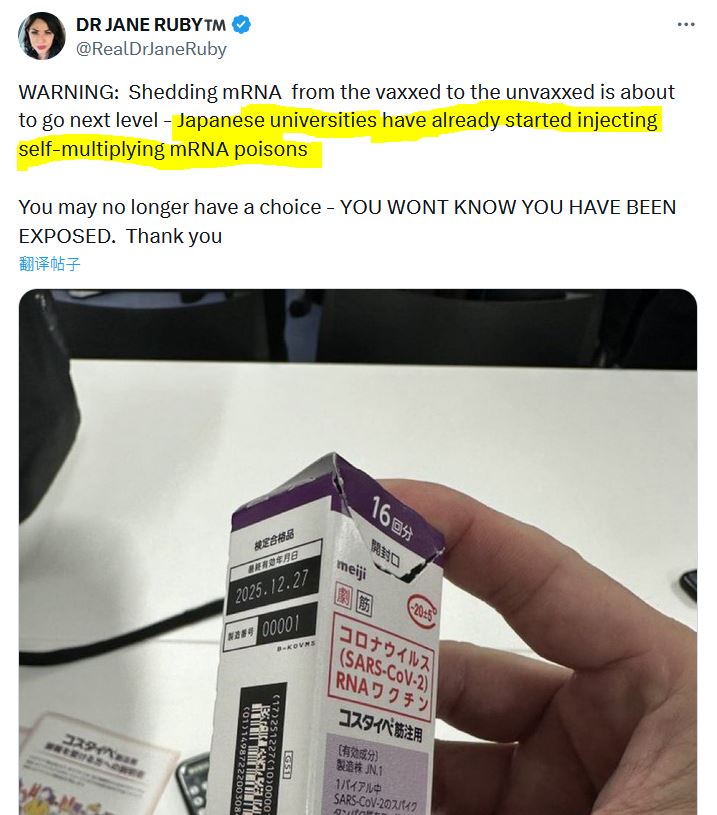The image size is (717, 815).
Task: Open the three-dot more options menu
Action: [x=686, y=24]
